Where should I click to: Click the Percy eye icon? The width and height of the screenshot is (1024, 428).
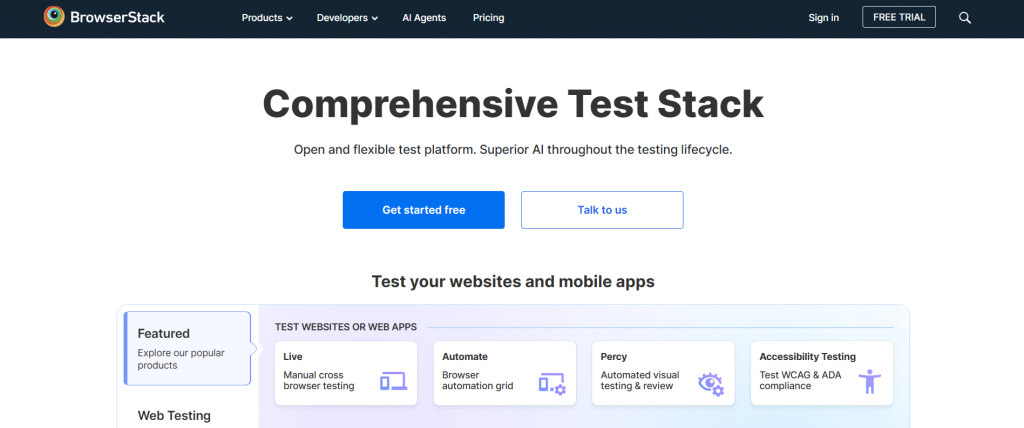coord(711,382)
